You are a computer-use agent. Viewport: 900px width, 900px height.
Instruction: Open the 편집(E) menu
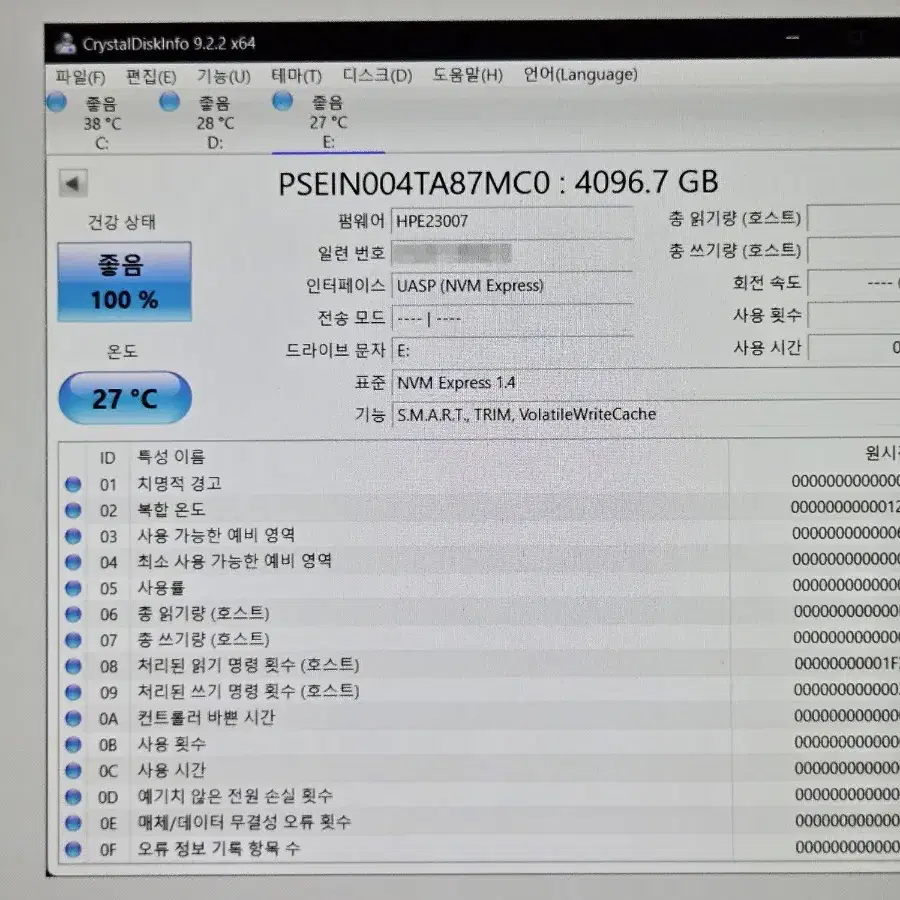click(151, 76)
